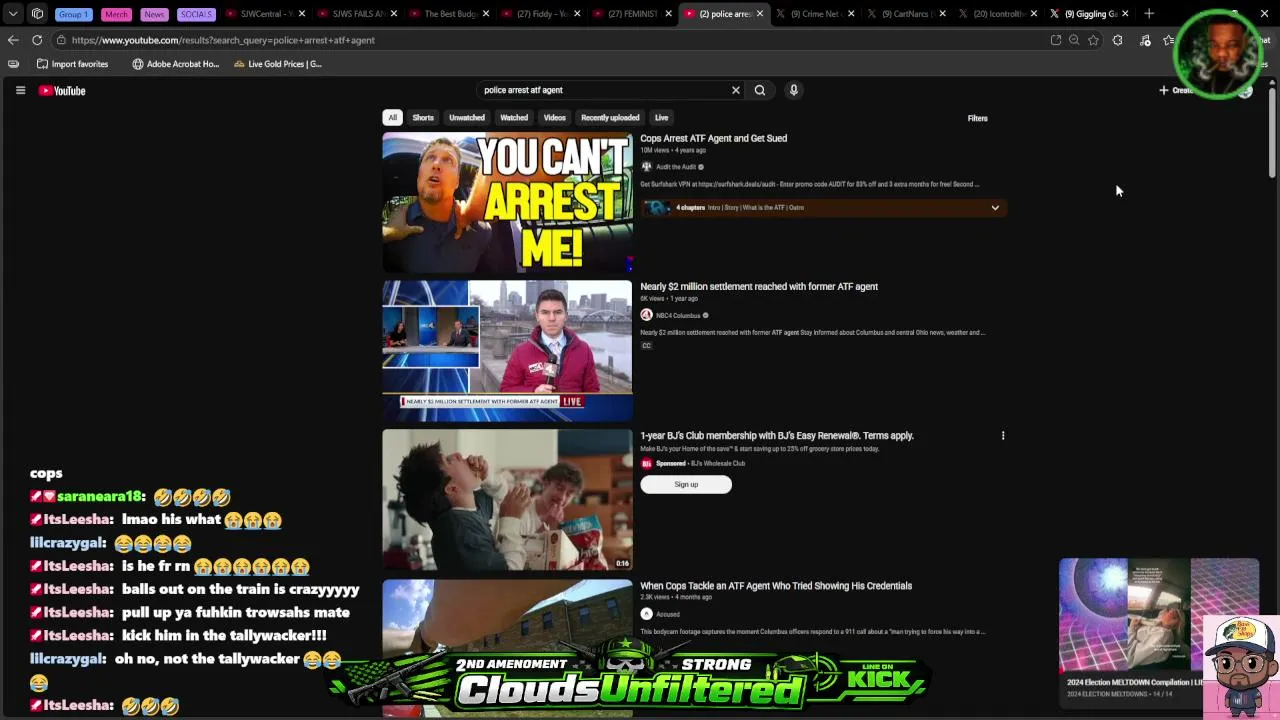Go back with the browser back arrow
The height and width of the screenshot is (720, 1280).
(x=13, y=40)
